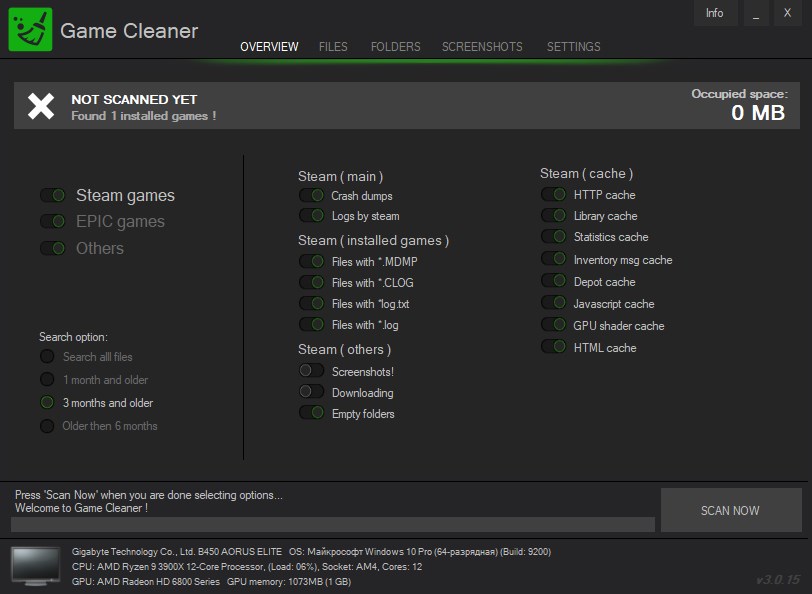Open the SETTINGS tab
Viewport: 812px width, 594px height.
(x=573, y=46)
